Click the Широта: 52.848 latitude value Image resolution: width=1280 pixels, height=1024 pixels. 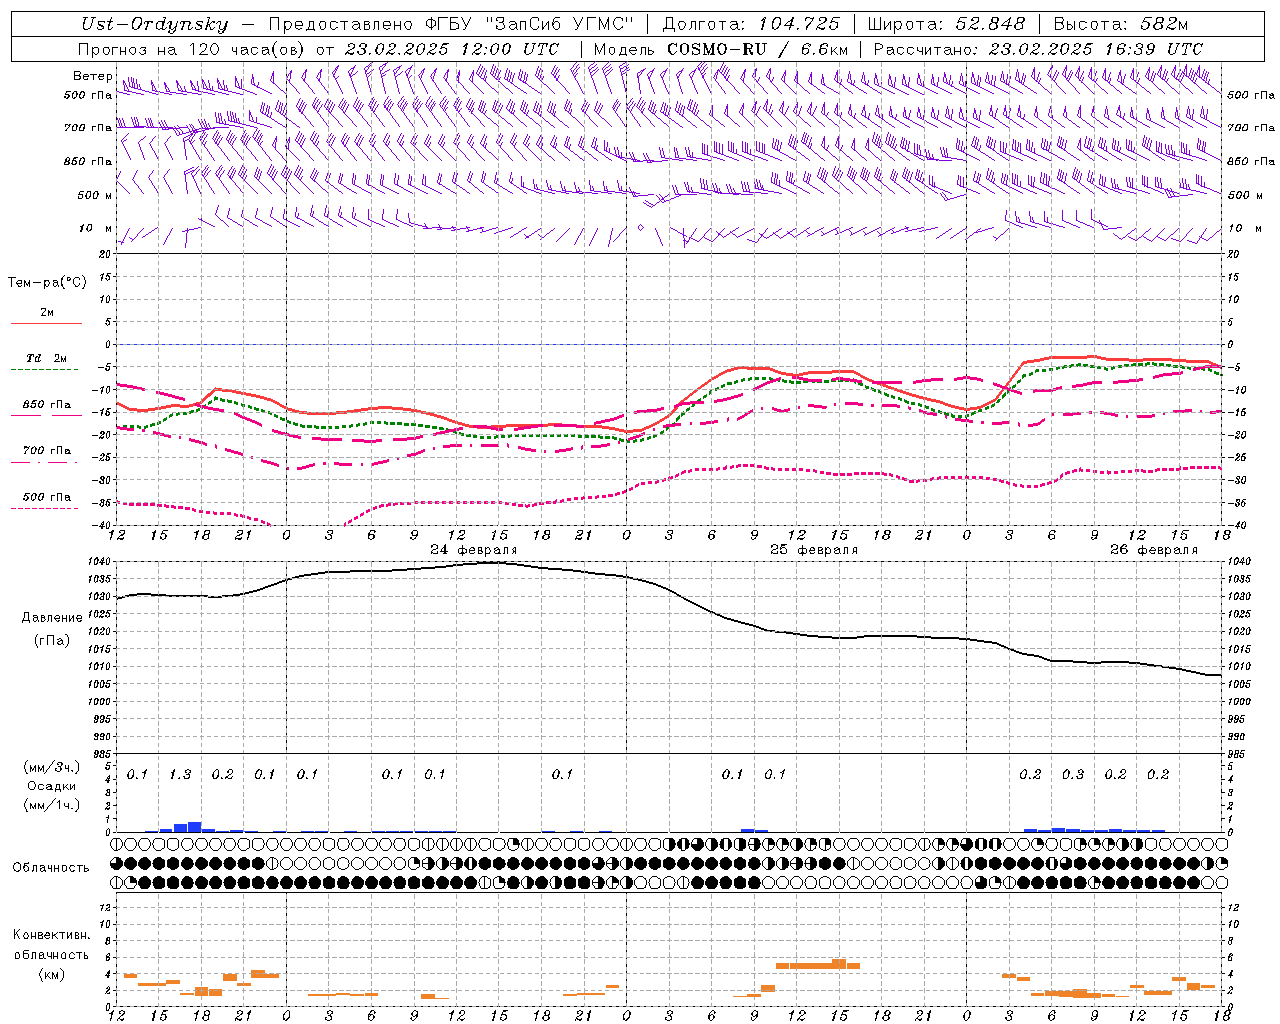click(x=946, y=24)
